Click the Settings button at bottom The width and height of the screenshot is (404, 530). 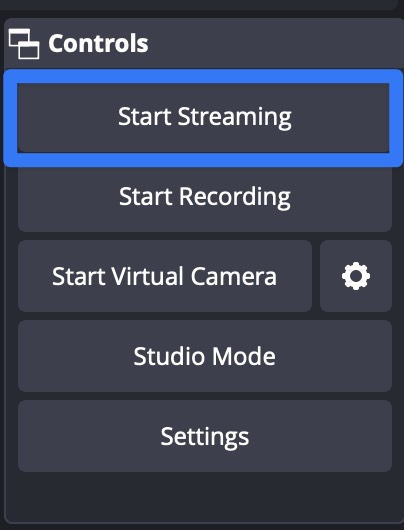coord(205,436)
